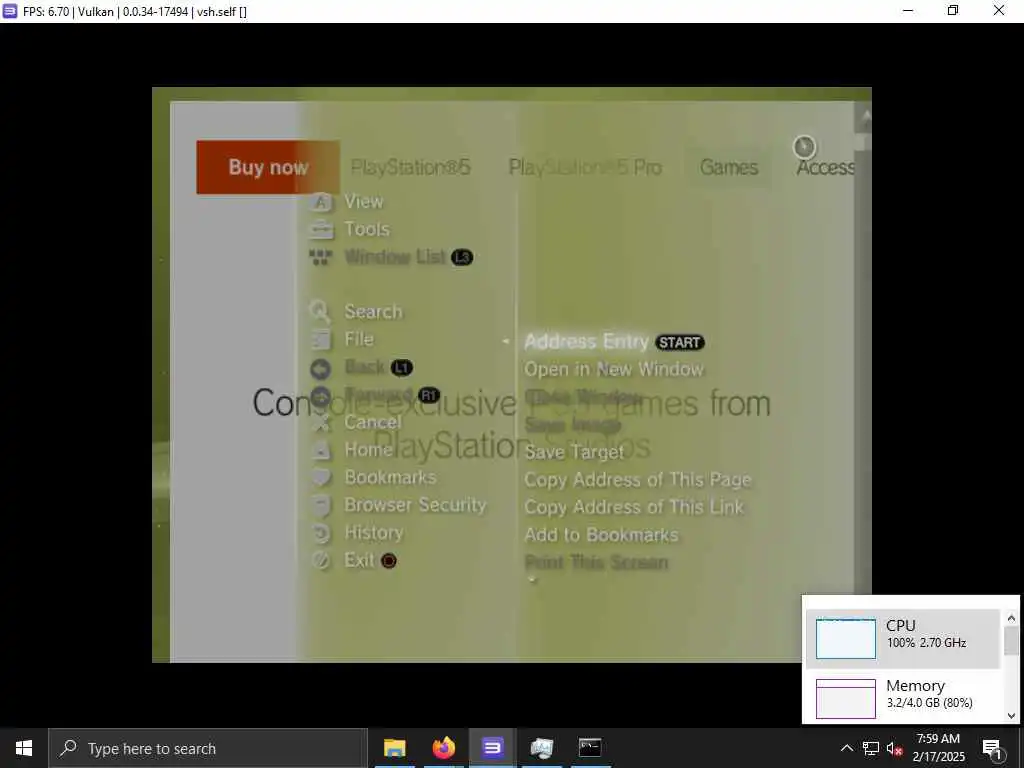Show hidden tray icons chevron
Screen dimensions: 1024x768
(x=846, y=748)
